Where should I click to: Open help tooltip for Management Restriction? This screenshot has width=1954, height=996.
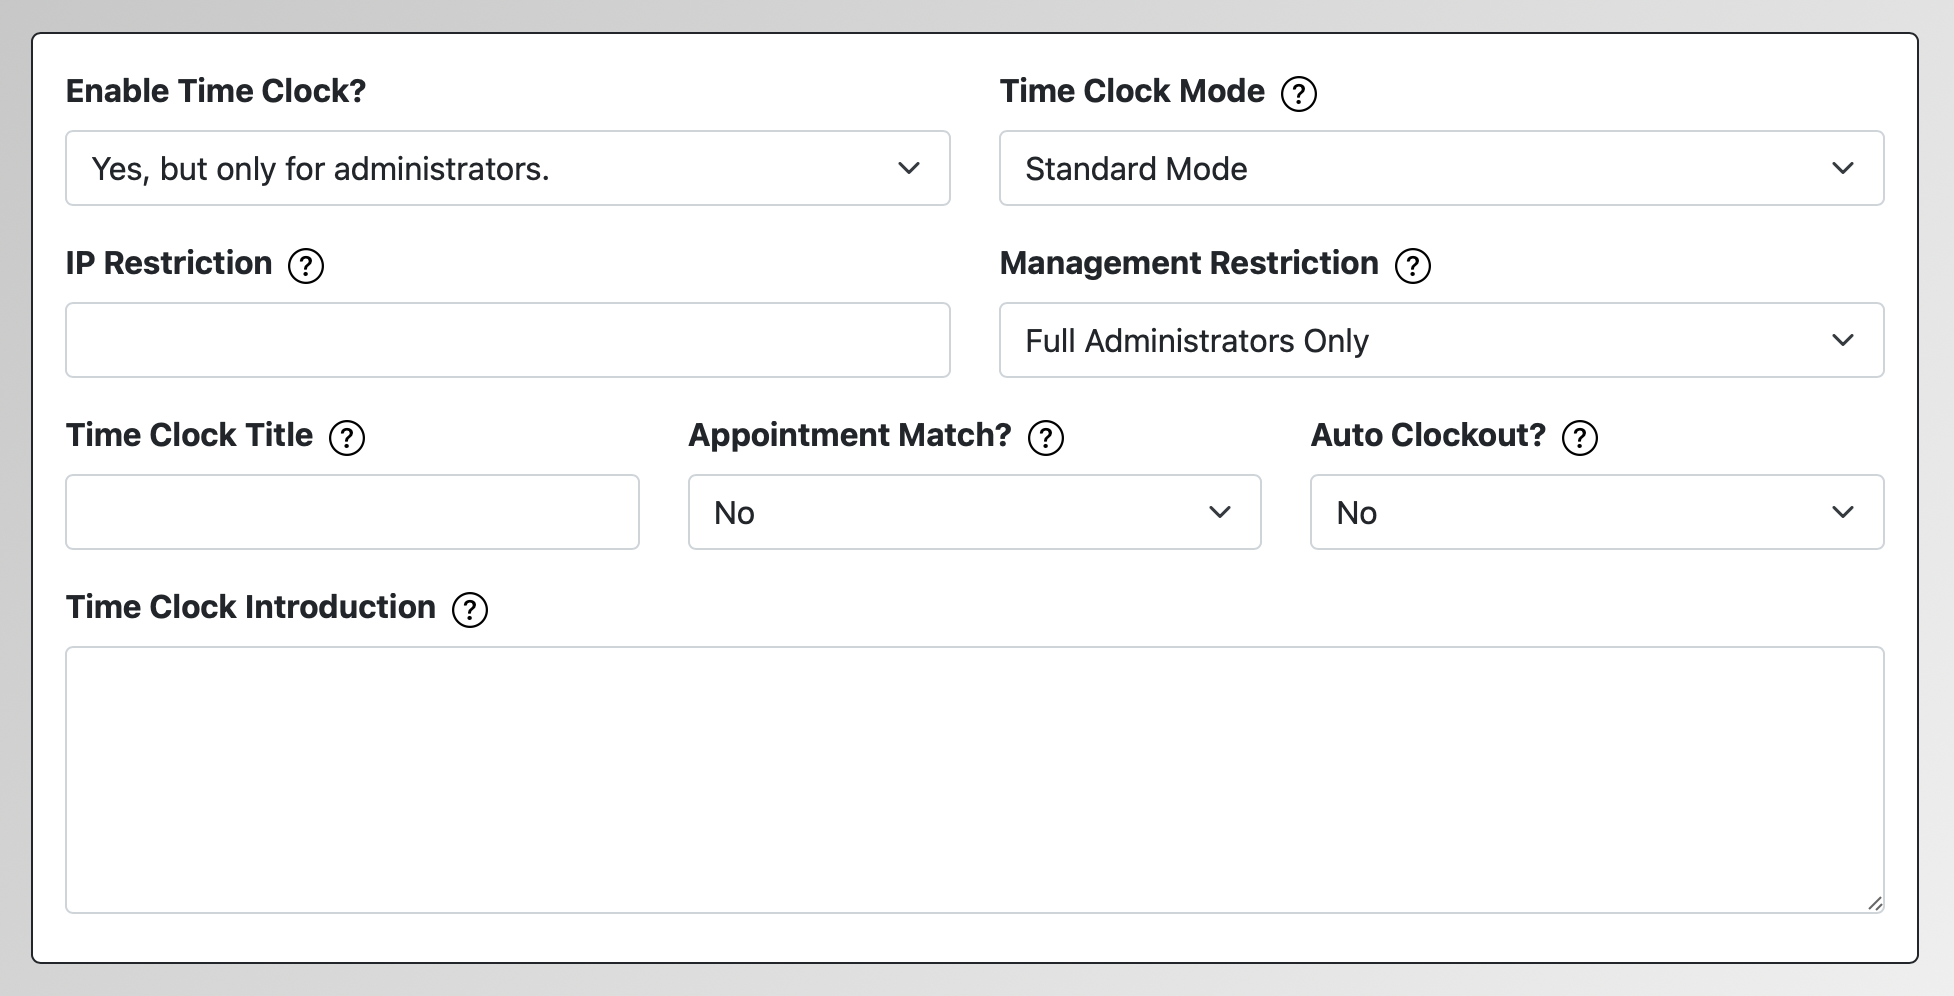[1412, 266]
